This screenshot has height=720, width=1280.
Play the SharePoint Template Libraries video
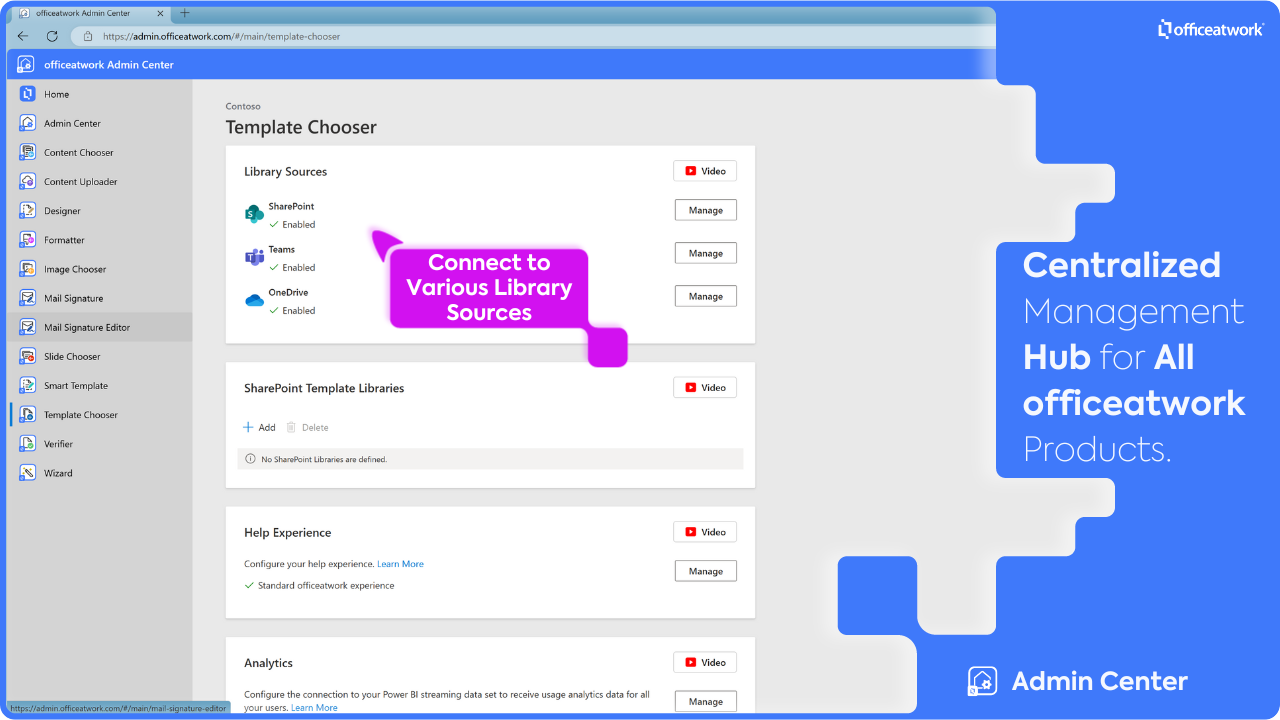coord(705,387)
